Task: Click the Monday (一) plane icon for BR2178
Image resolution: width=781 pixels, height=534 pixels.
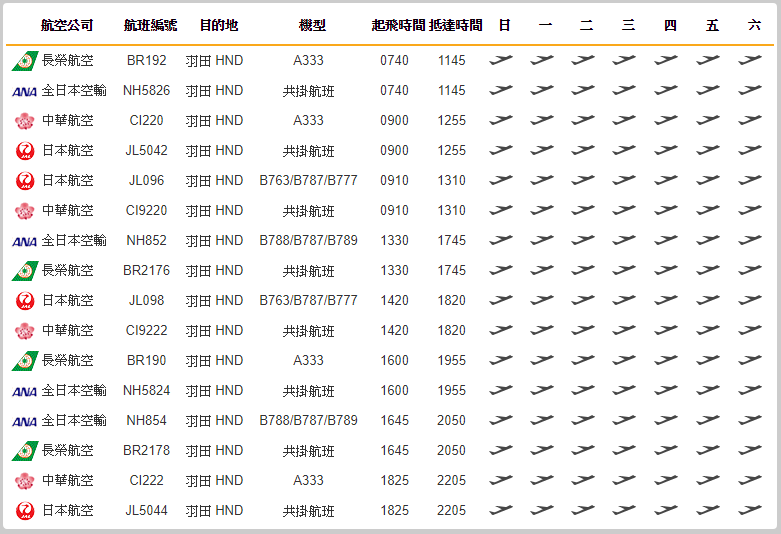Action: 542,450
